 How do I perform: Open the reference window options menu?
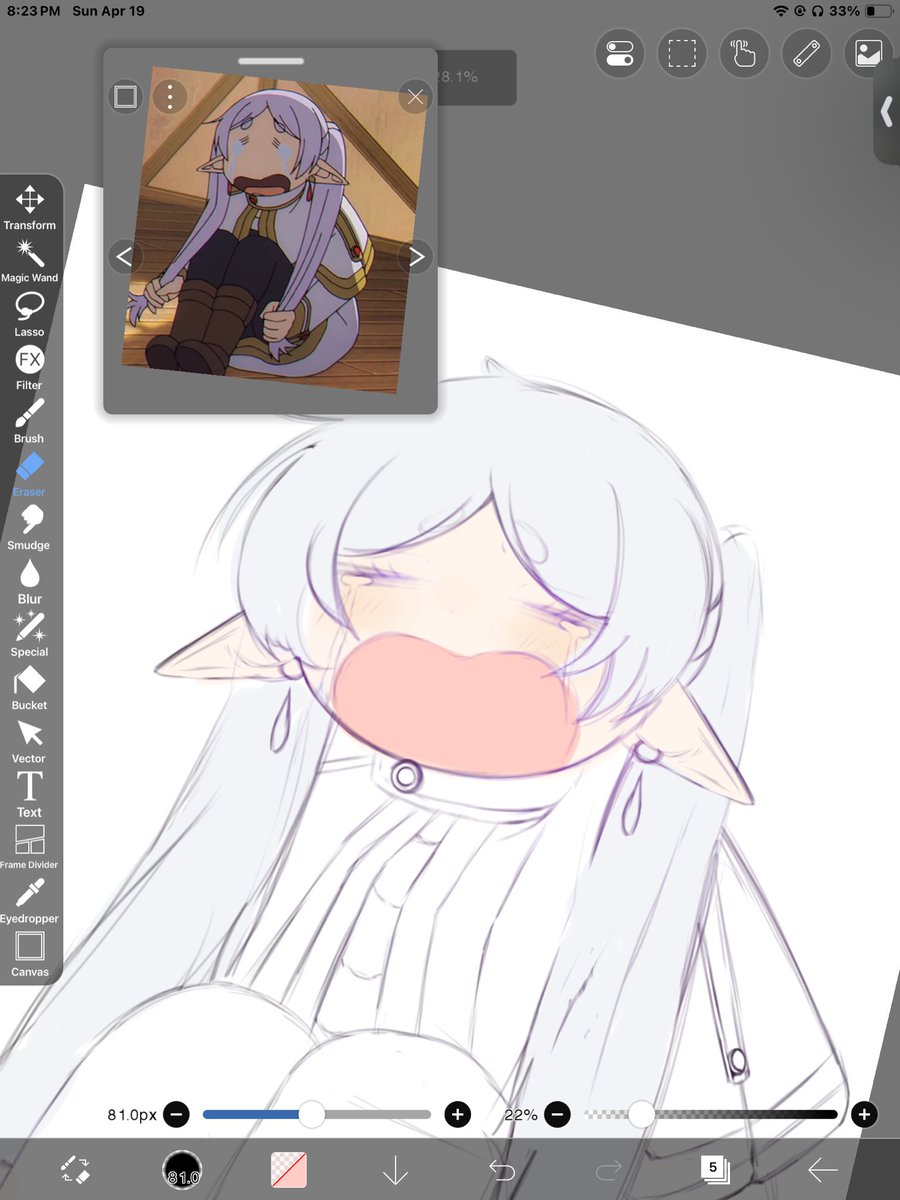[x=171, y=97]
